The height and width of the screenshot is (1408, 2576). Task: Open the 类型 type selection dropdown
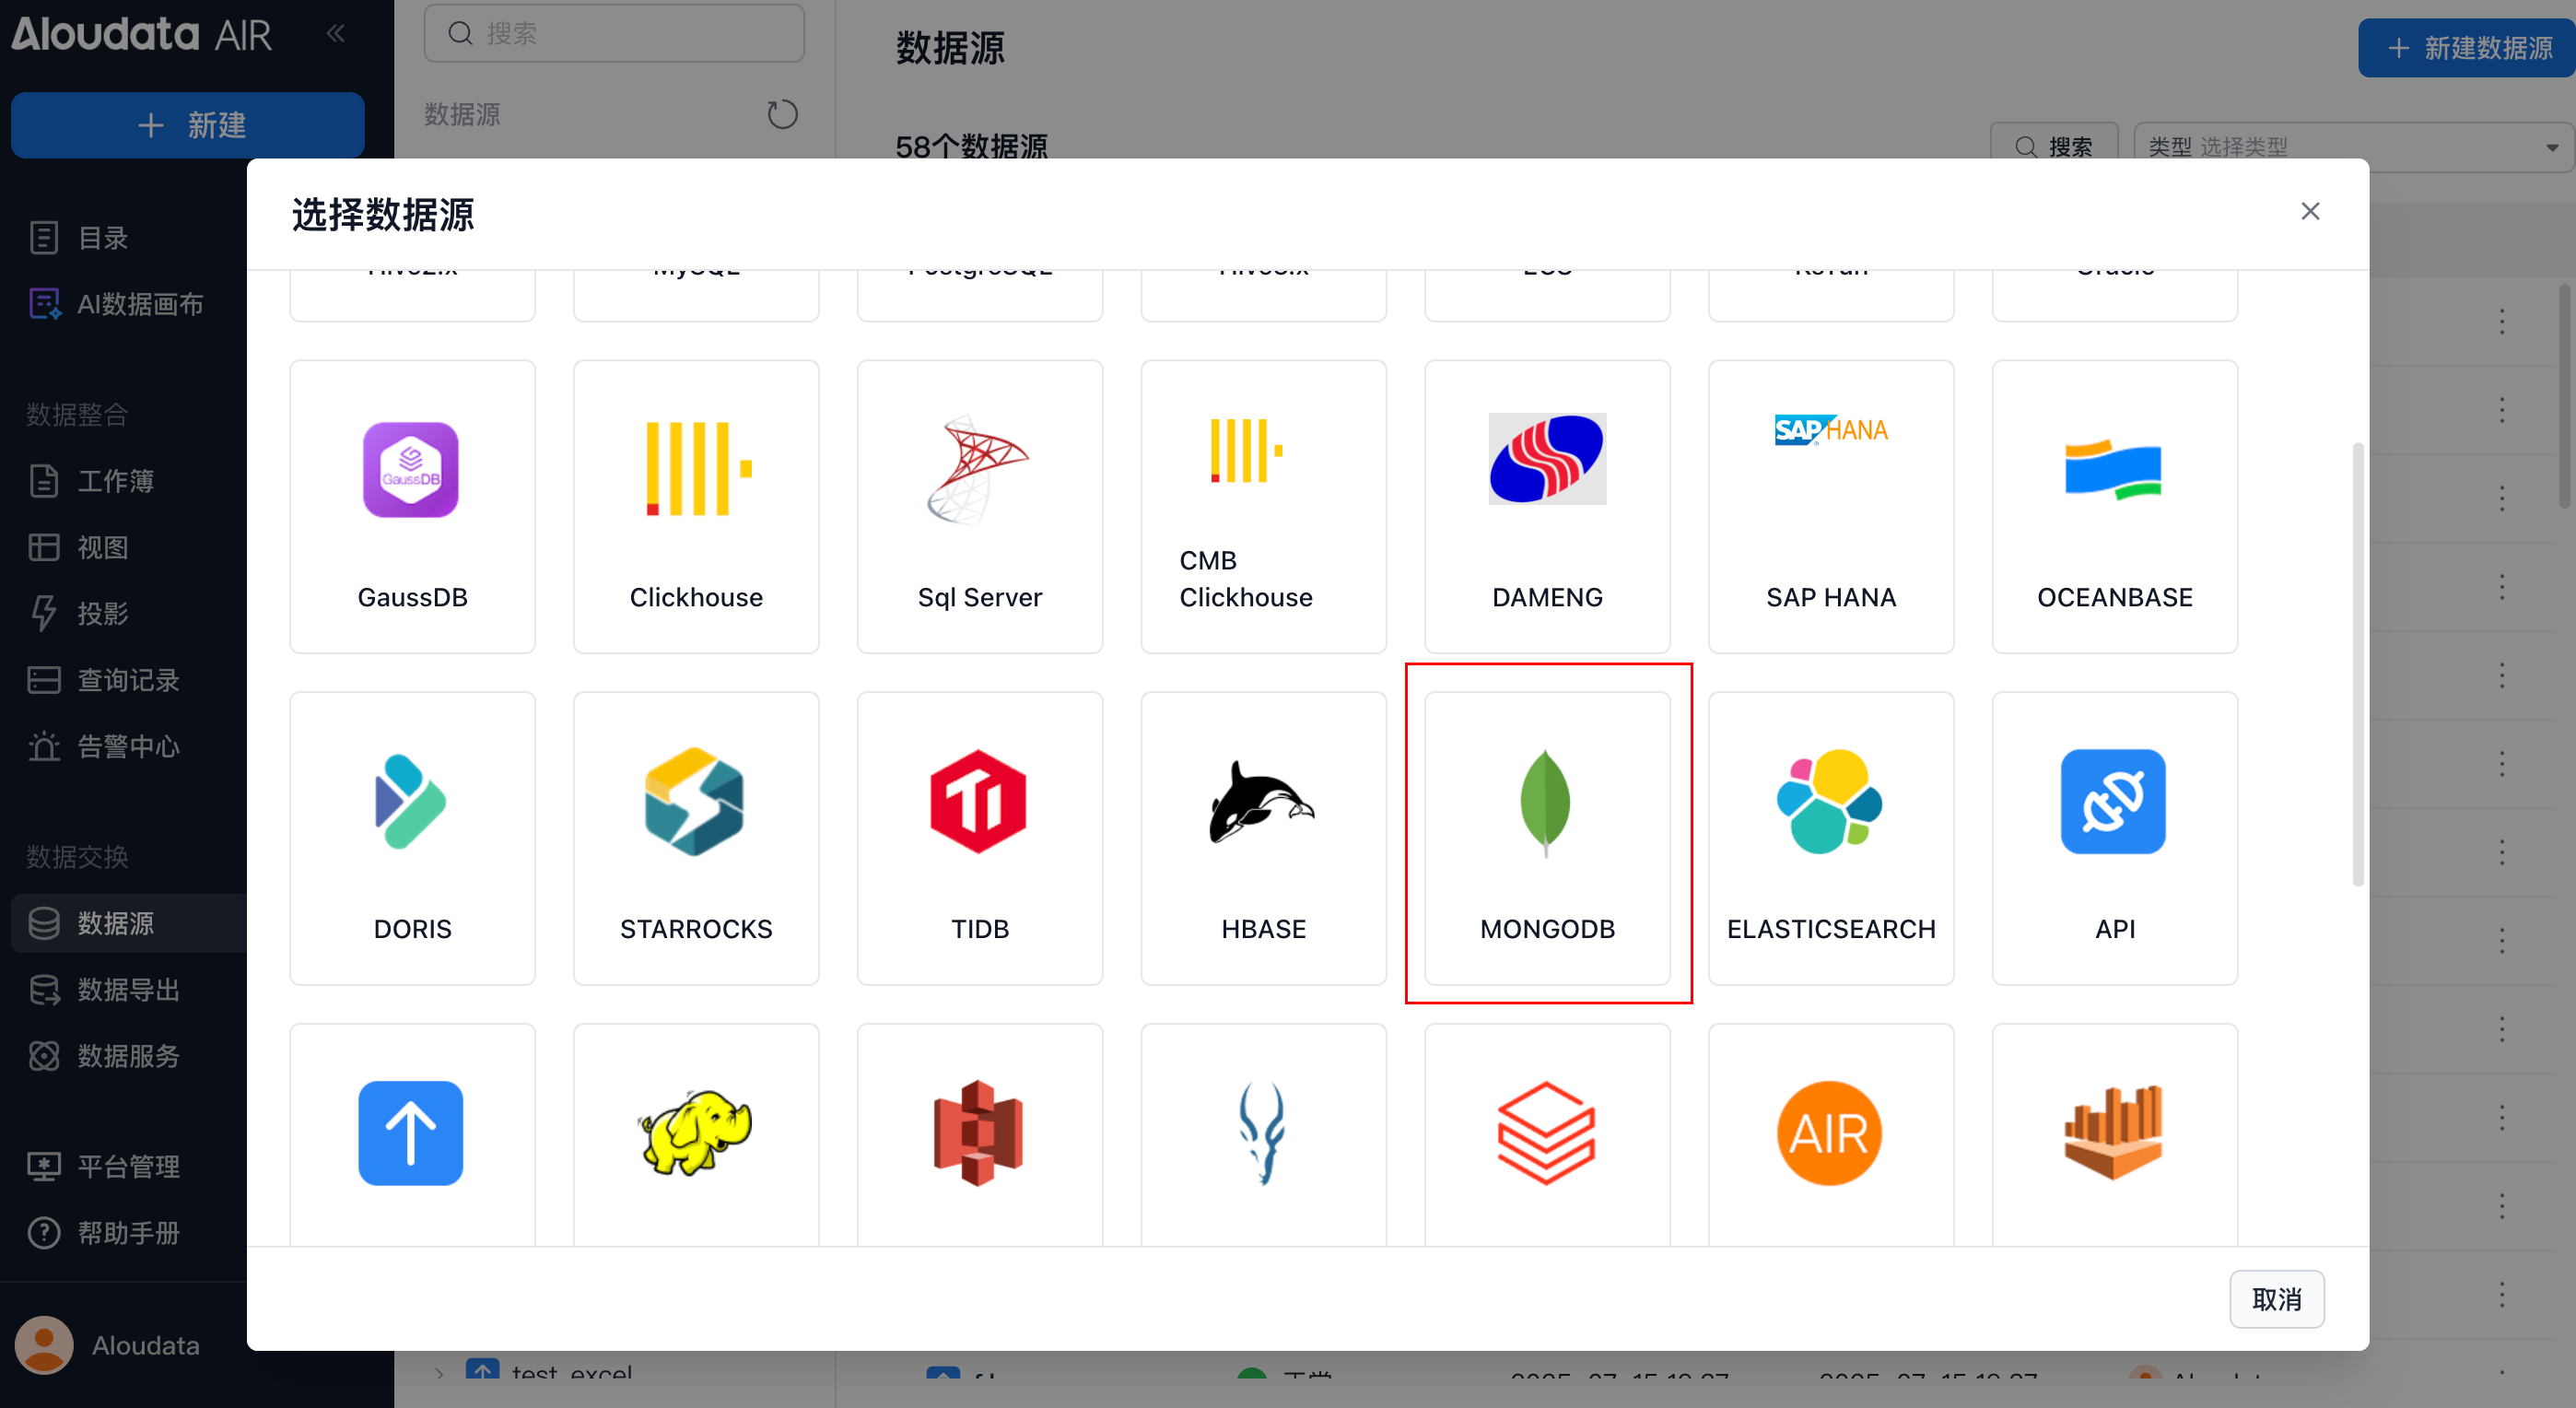tap(2350, 147)
